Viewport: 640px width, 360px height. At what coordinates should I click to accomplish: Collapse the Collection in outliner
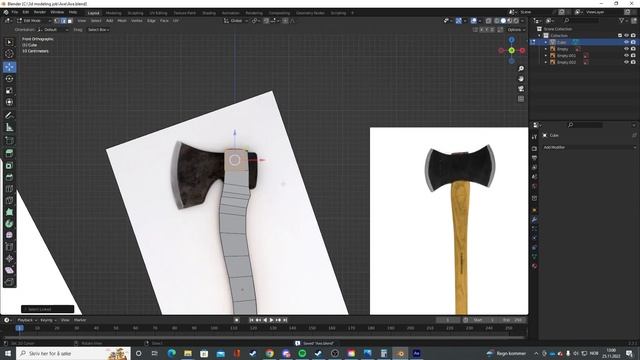pos(540,36)
